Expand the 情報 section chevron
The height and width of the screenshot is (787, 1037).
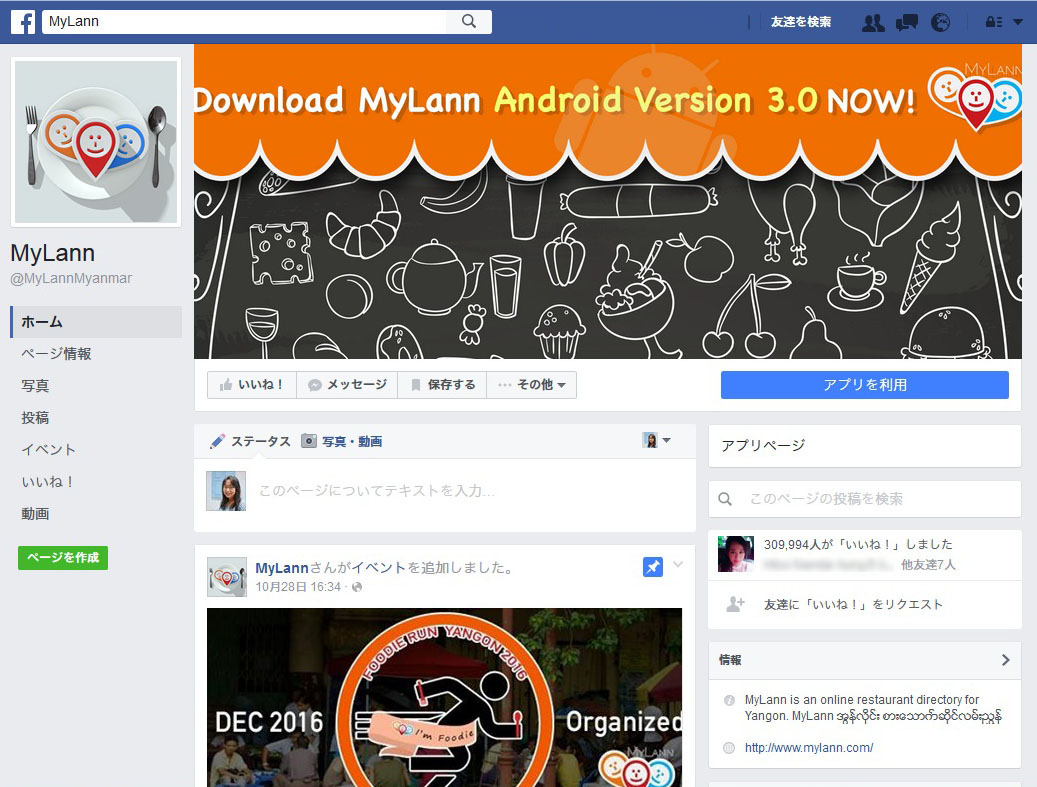[x=1005, y=660]
